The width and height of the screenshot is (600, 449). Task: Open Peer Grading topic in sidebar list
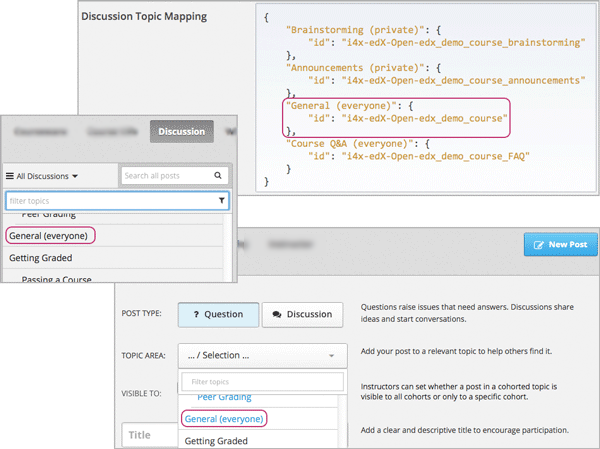coord(113,217)
